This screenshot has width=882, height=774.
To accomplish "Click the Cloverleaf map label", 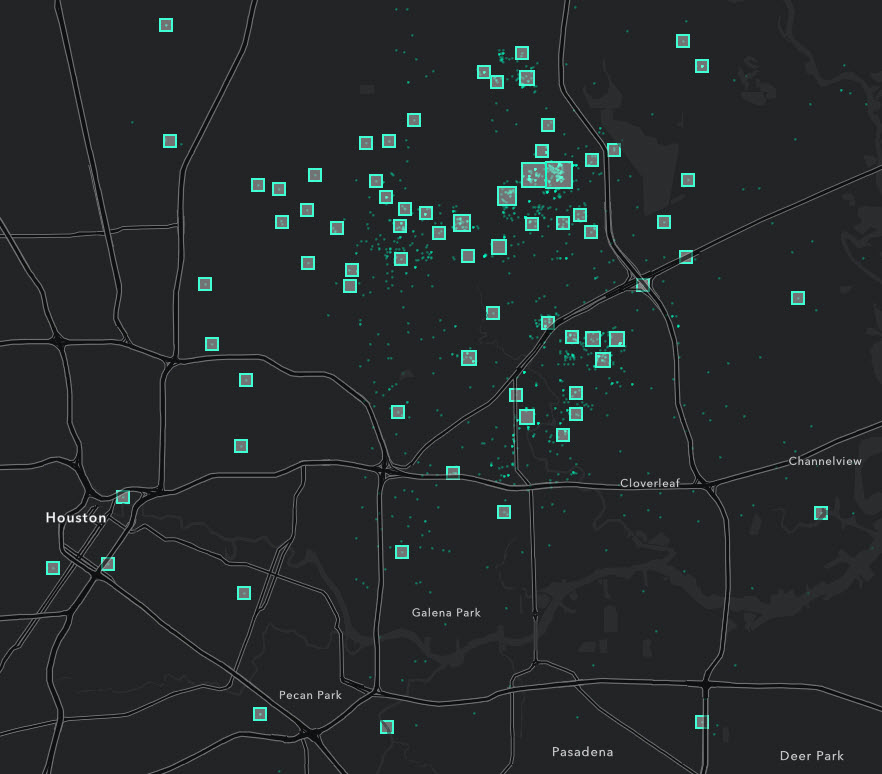I will point(650,483).
